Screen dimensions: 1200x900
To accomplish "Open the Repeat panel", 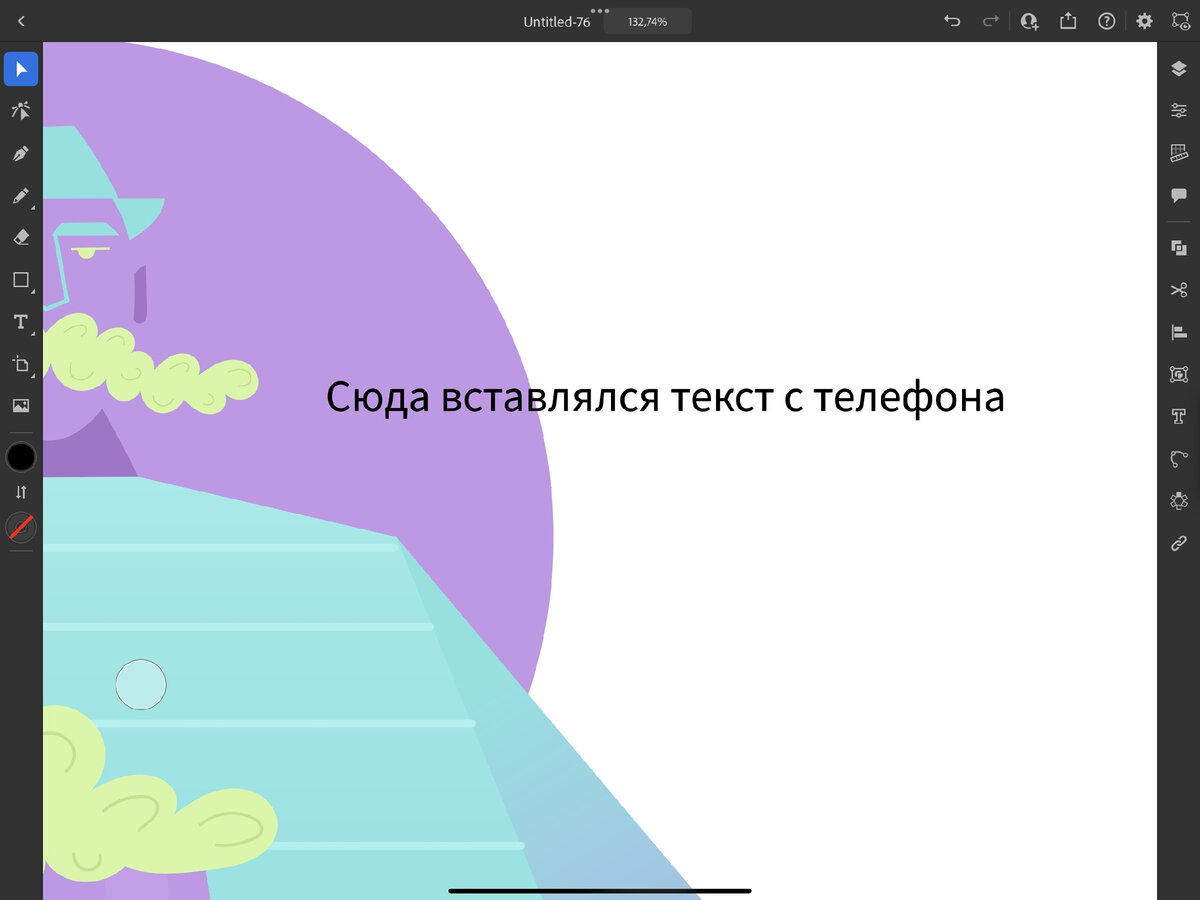I will tap(1179, 501).
